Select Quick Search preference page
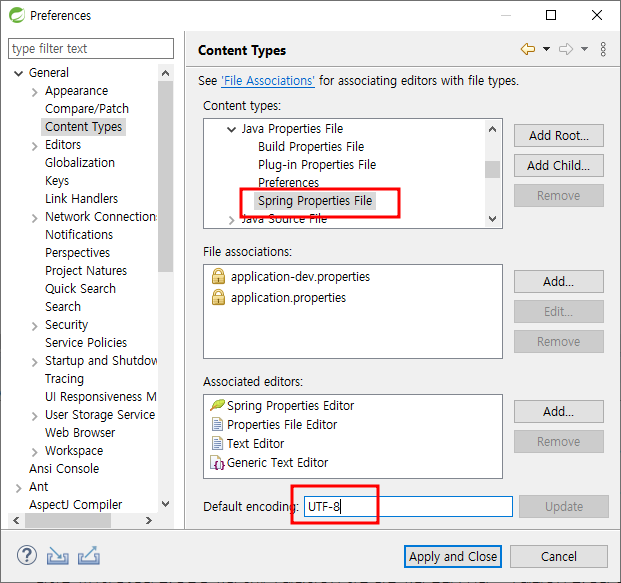Screen dimensions: 621x583 80,289
